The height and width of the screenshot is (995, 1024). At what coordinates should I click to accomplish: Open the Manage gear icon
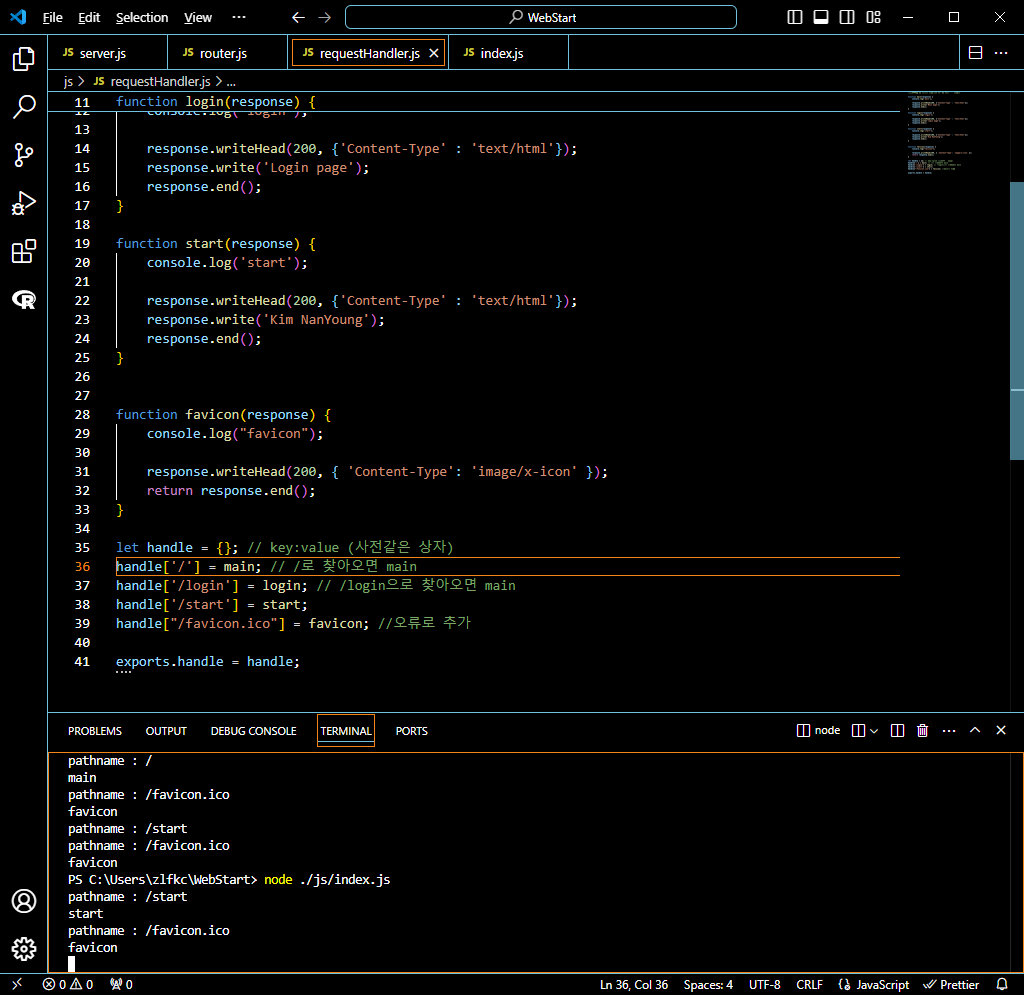pos(24,949)
